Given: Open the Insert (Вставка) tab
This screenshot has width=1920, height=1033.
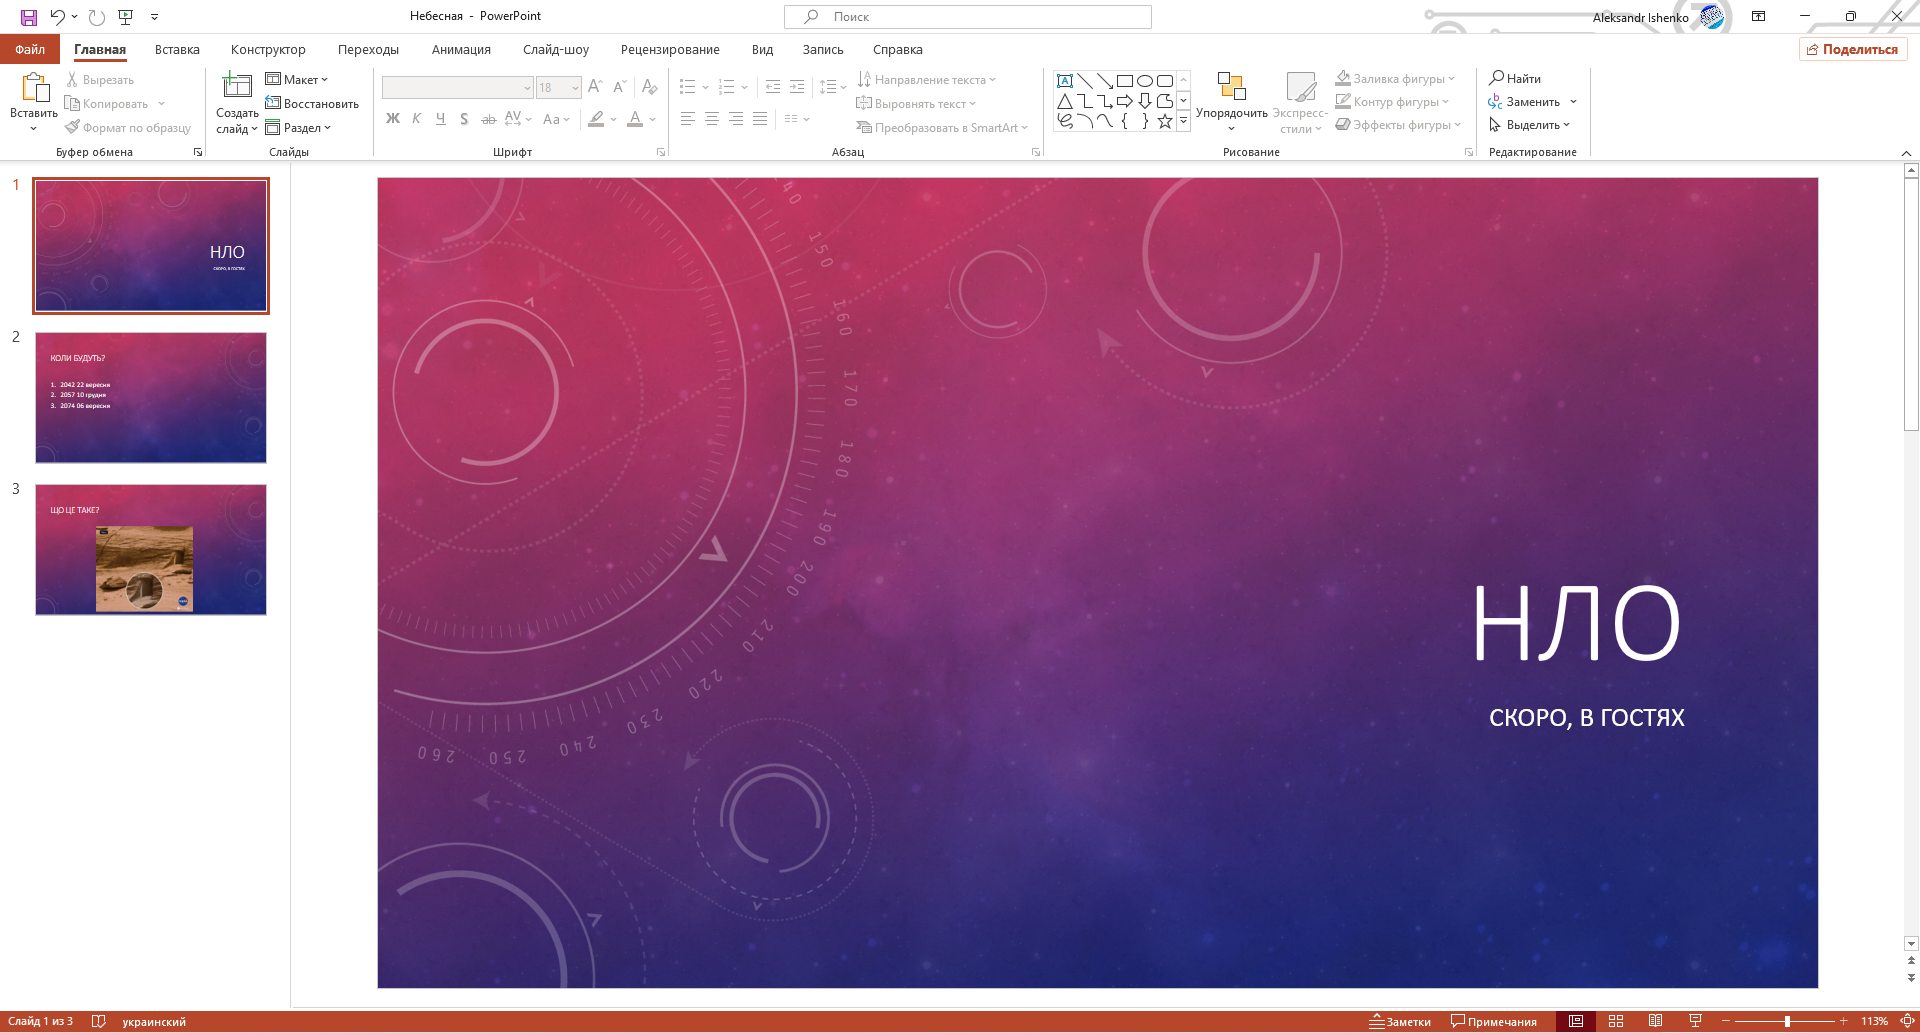Looking at the screenshot, I should (x=177, y=49).
